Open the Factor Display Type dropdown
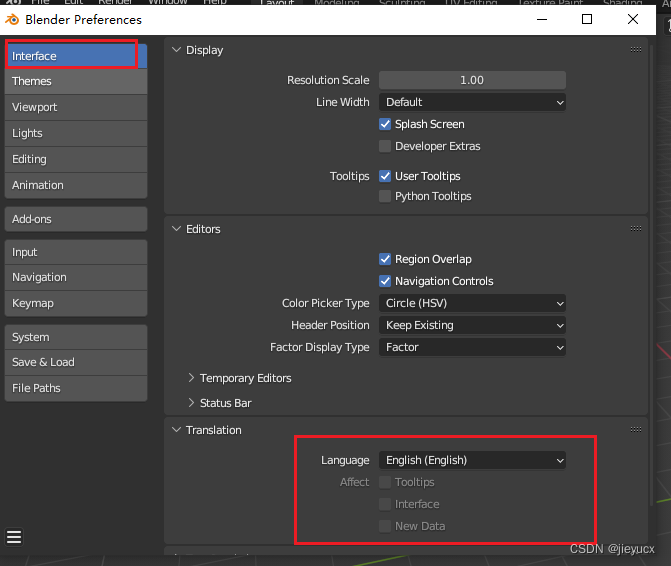 pyautogui.click(x=472, y=347)
